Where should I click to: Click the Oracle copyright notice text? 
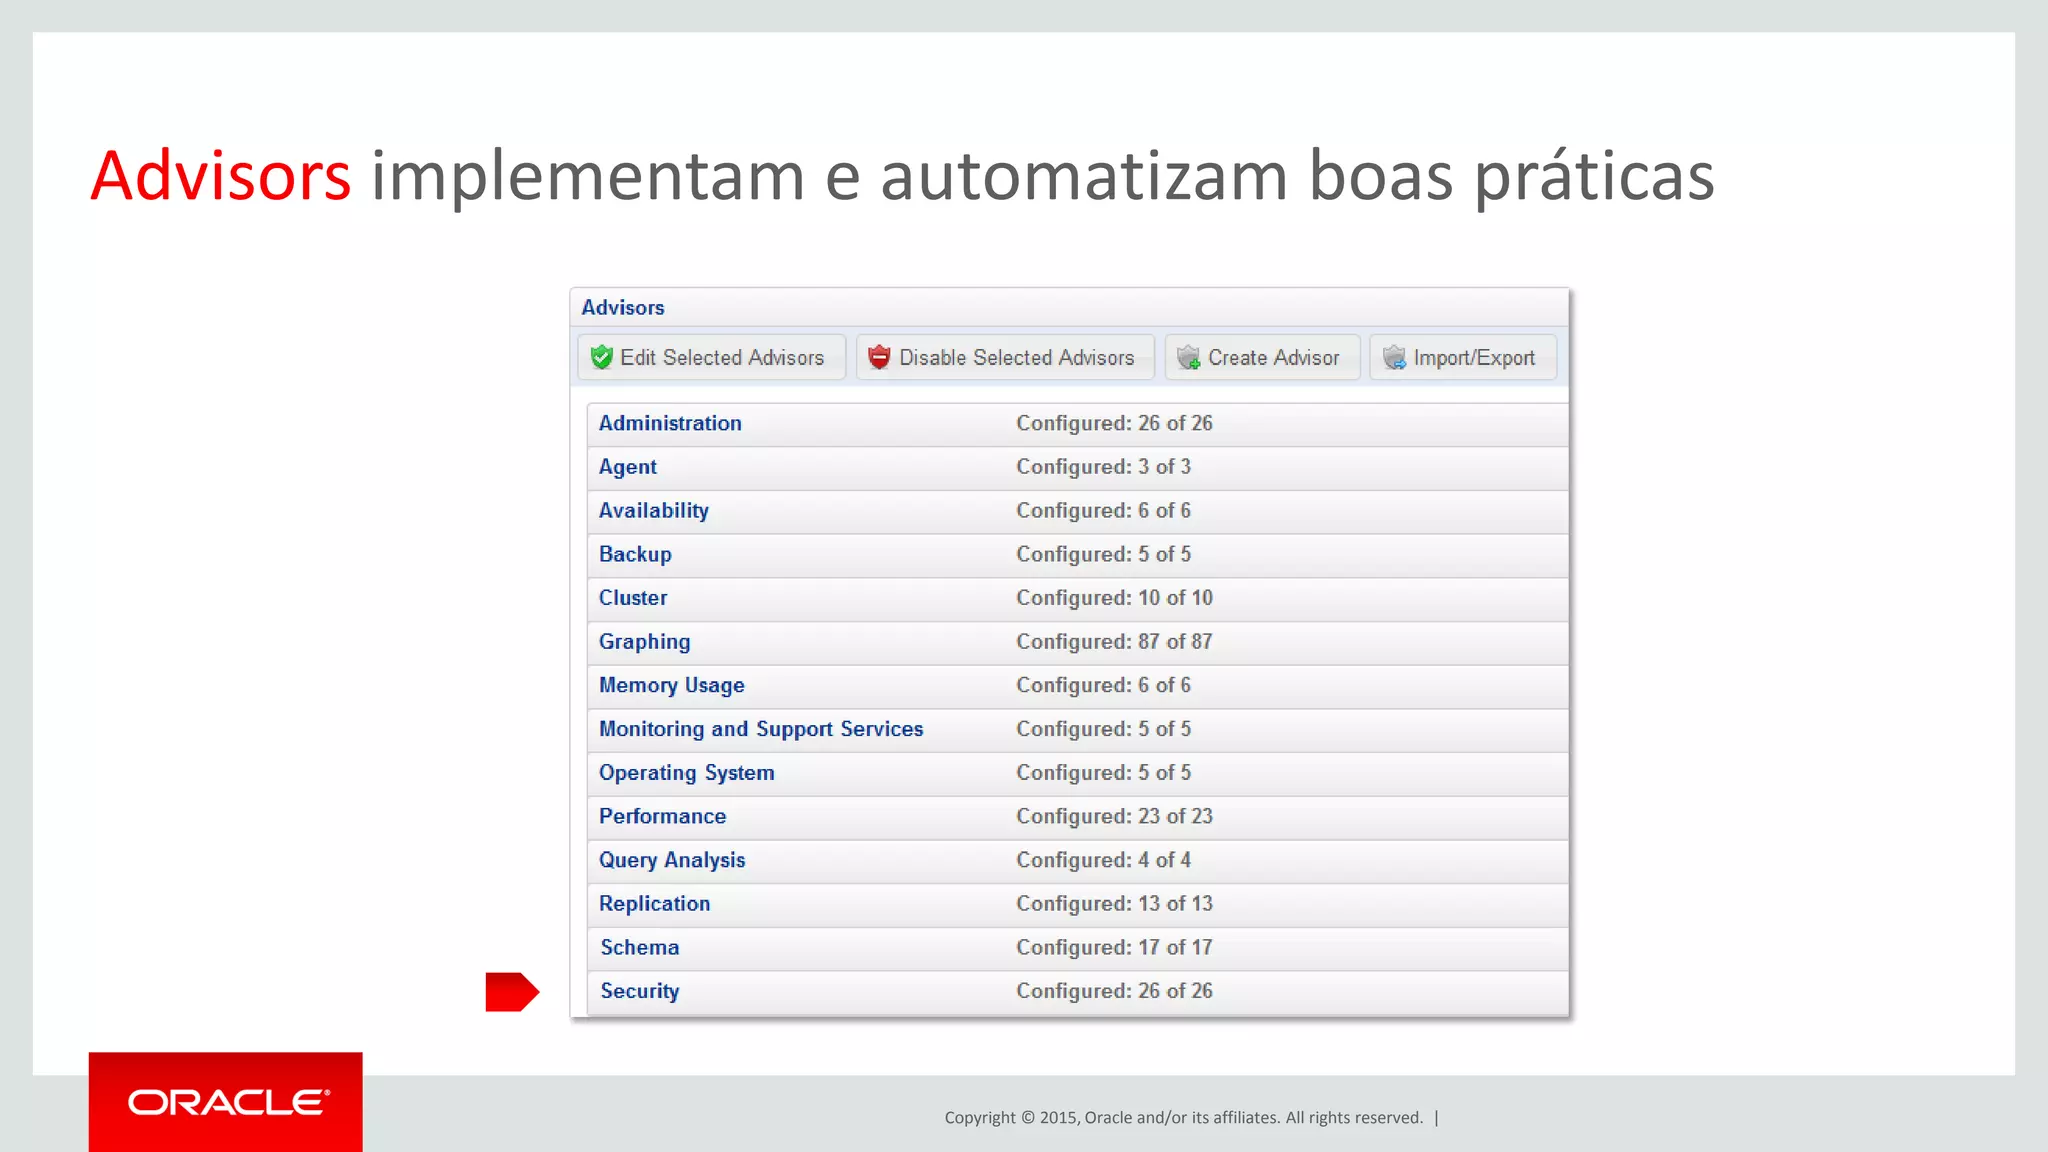[1183, 1118]
